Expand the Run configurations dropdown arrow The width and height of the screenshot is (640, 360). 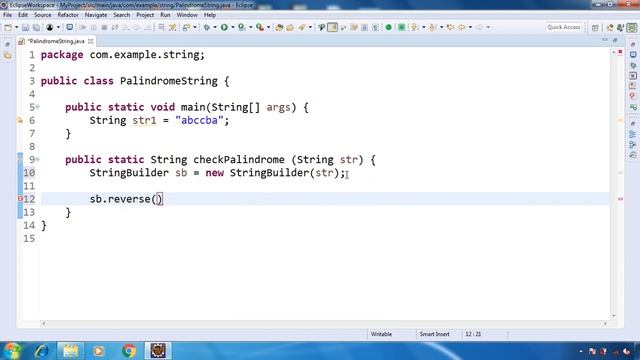pos(233,27)
